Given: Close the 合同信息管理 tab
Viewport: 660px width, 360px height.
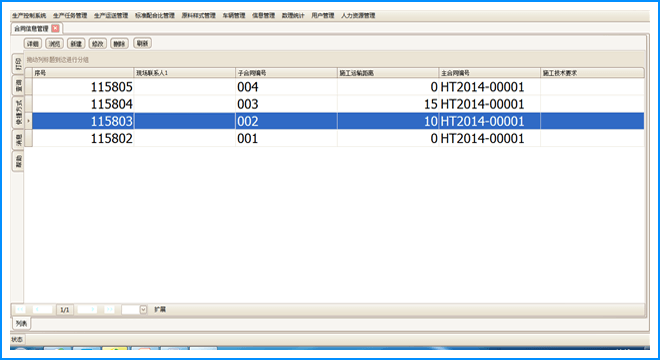Looking at the screenshot, I should pyautogui.click(x=55, y=28).
